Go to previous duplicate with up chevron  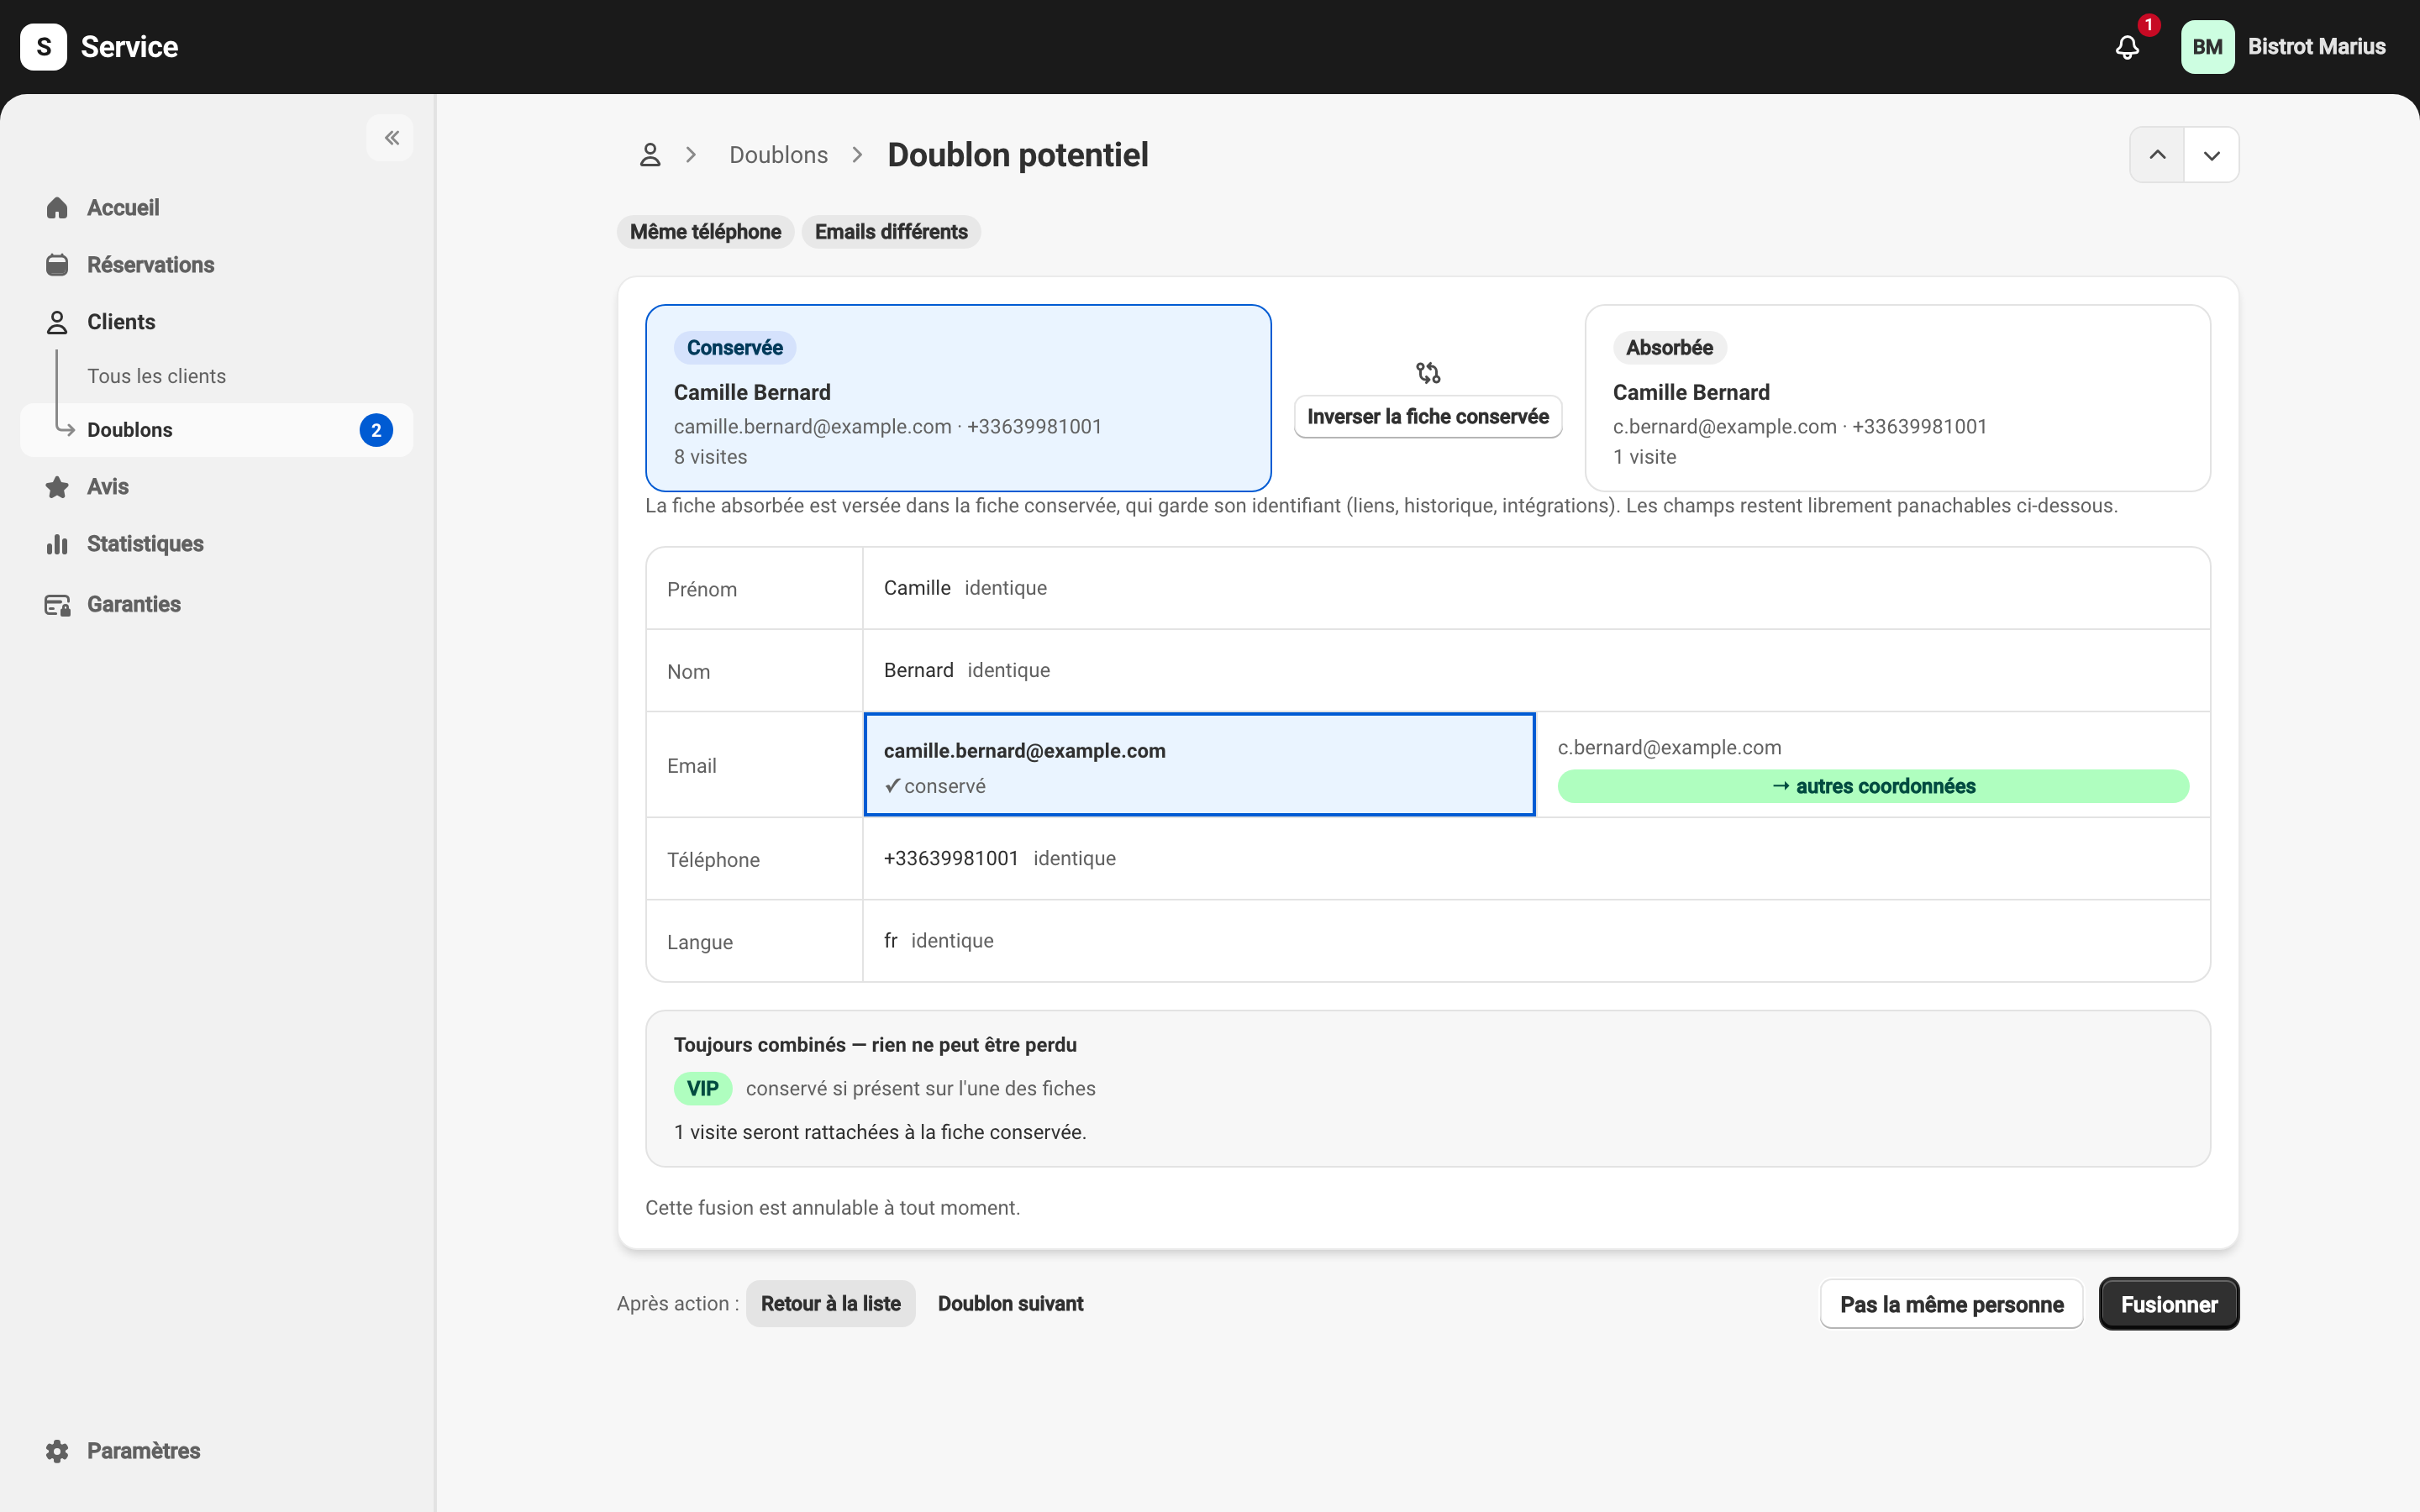pyautogui.click(x=2157, y=155)
